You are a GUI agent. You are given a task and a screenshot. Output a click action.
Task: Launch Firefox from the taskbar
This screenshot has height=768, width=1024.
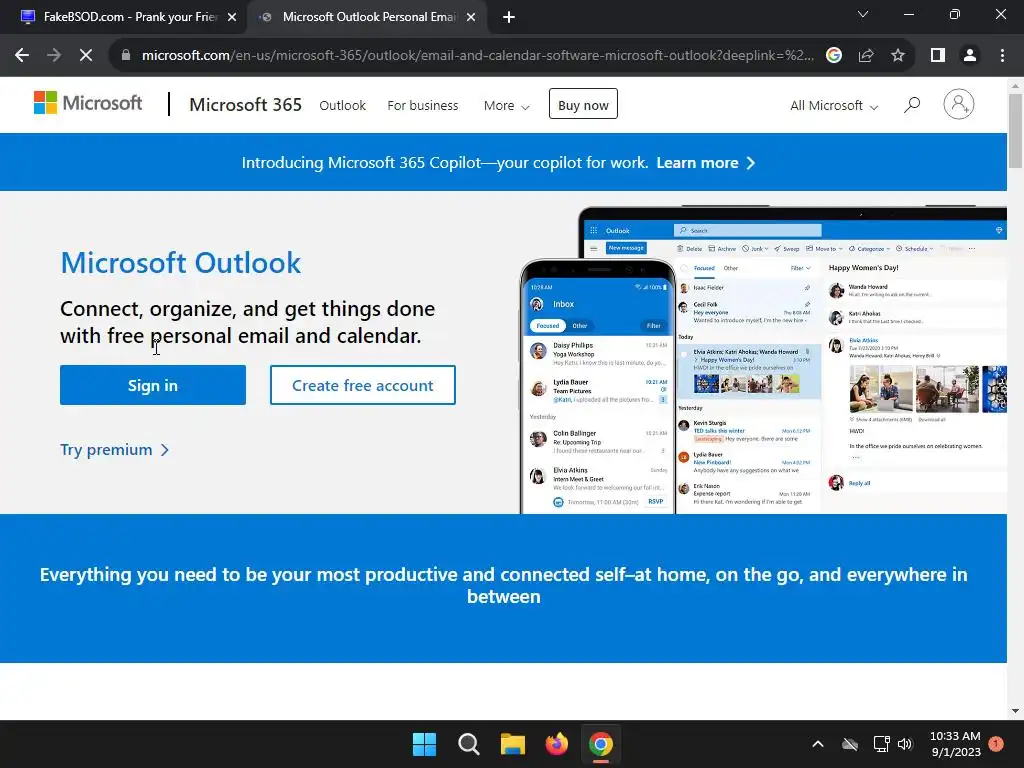click(556, 744)
